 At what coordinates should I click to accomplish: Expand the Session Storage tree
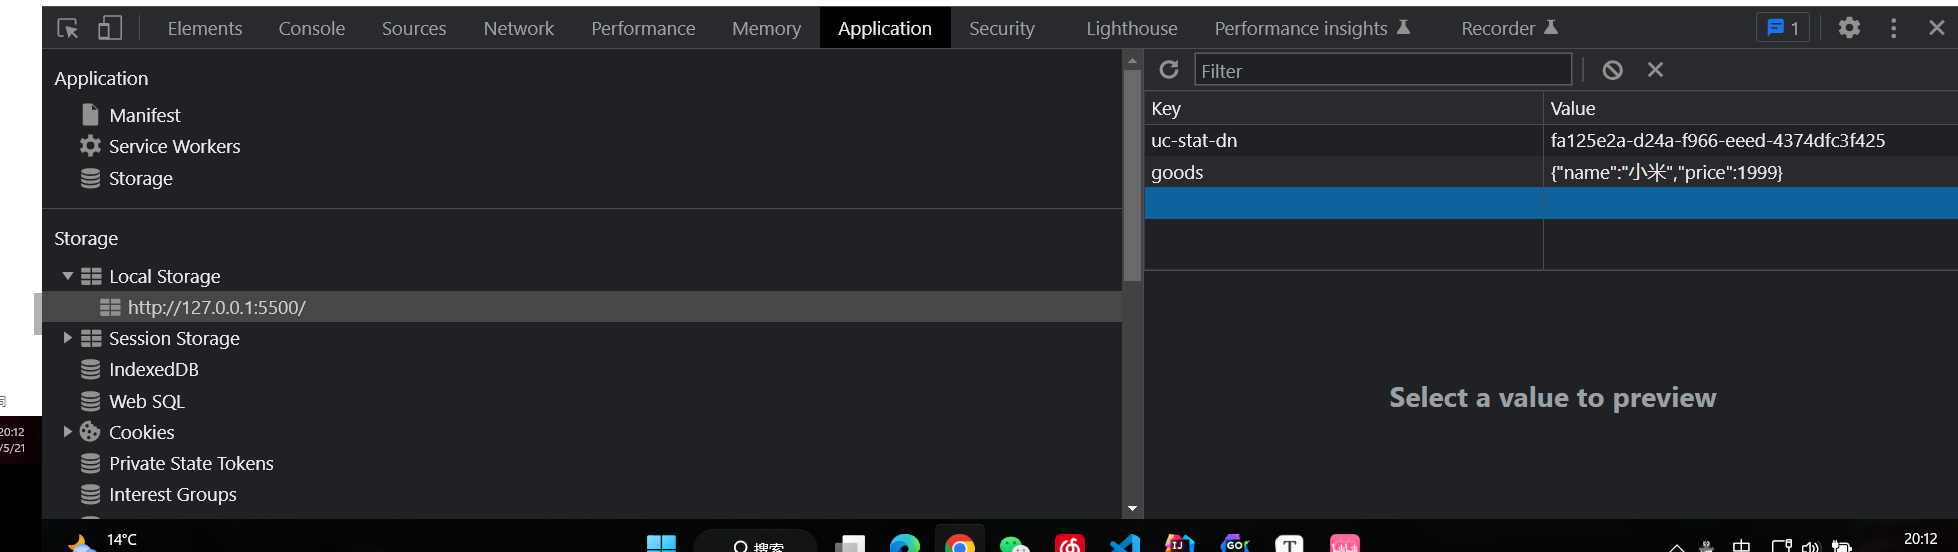pos(68,338)
